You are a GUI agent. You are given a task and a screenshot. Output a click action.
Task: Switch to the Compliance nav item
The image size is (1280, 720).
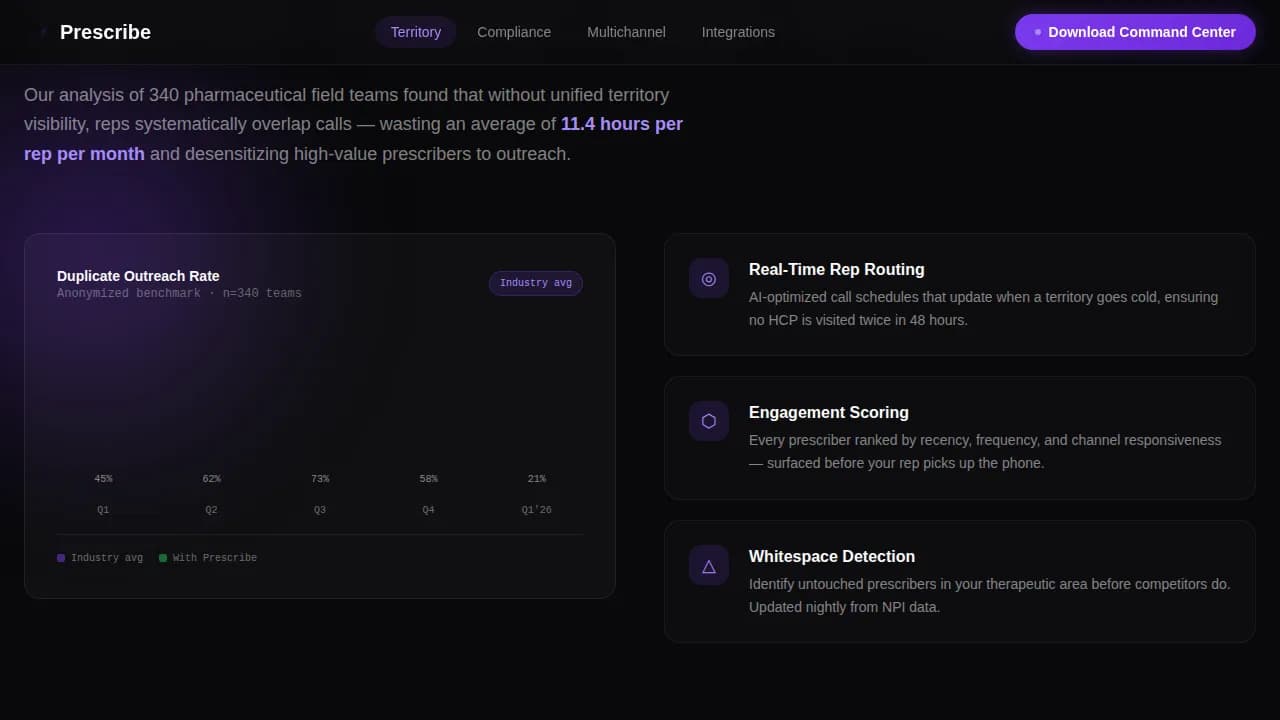tap(514, 32)
